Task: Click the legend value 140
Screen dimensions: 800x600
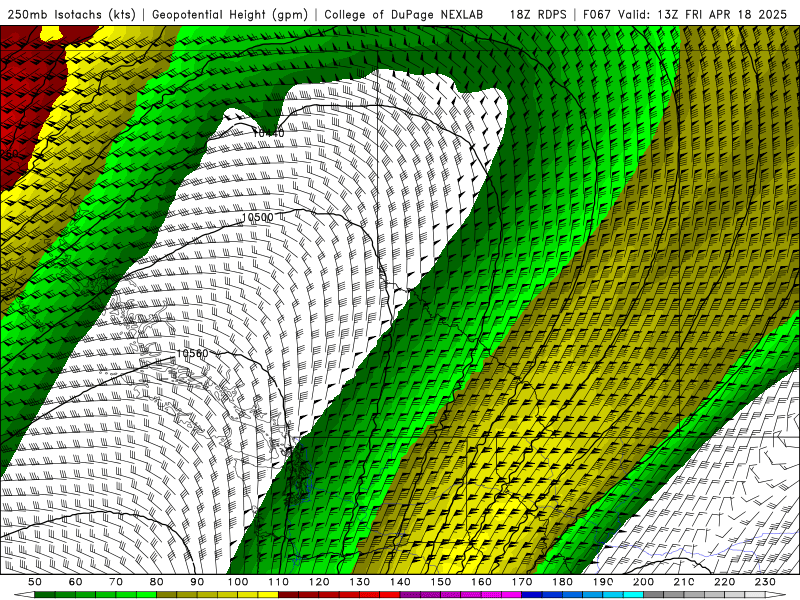Action: [400, 582]
